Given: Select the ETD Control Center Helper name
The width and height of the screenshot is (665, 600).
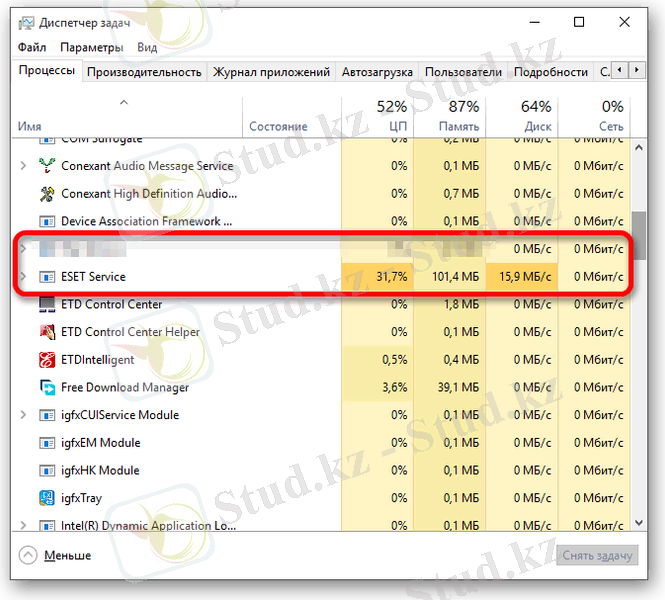Looking at the screenshot, I should [130, 332].
